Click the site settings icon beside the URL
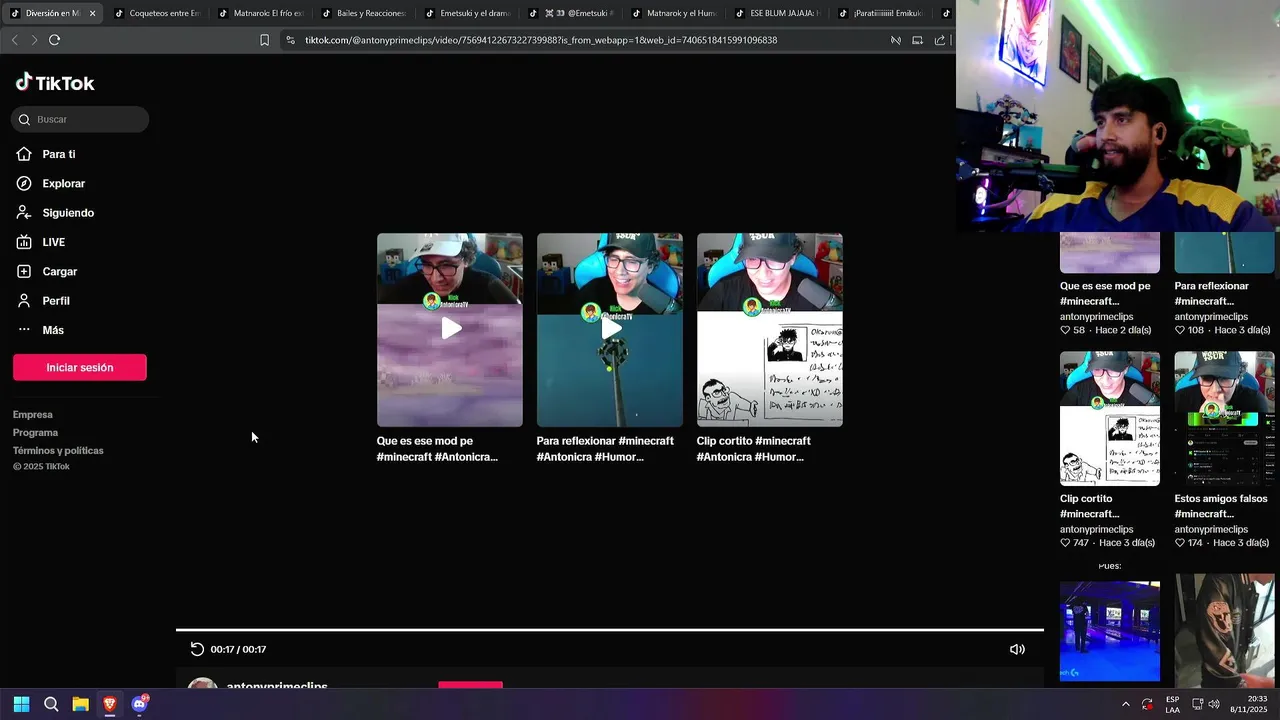The height and width of the screenshot is (720, 1280). [290, 40]
